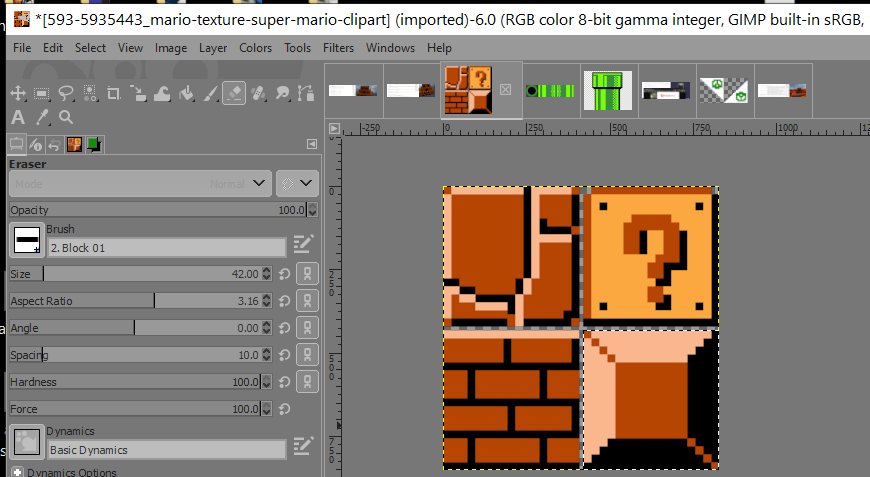Switch to the checkered green logo image tab
Viewport: 870px width, 477px height.
click(724, 90)
